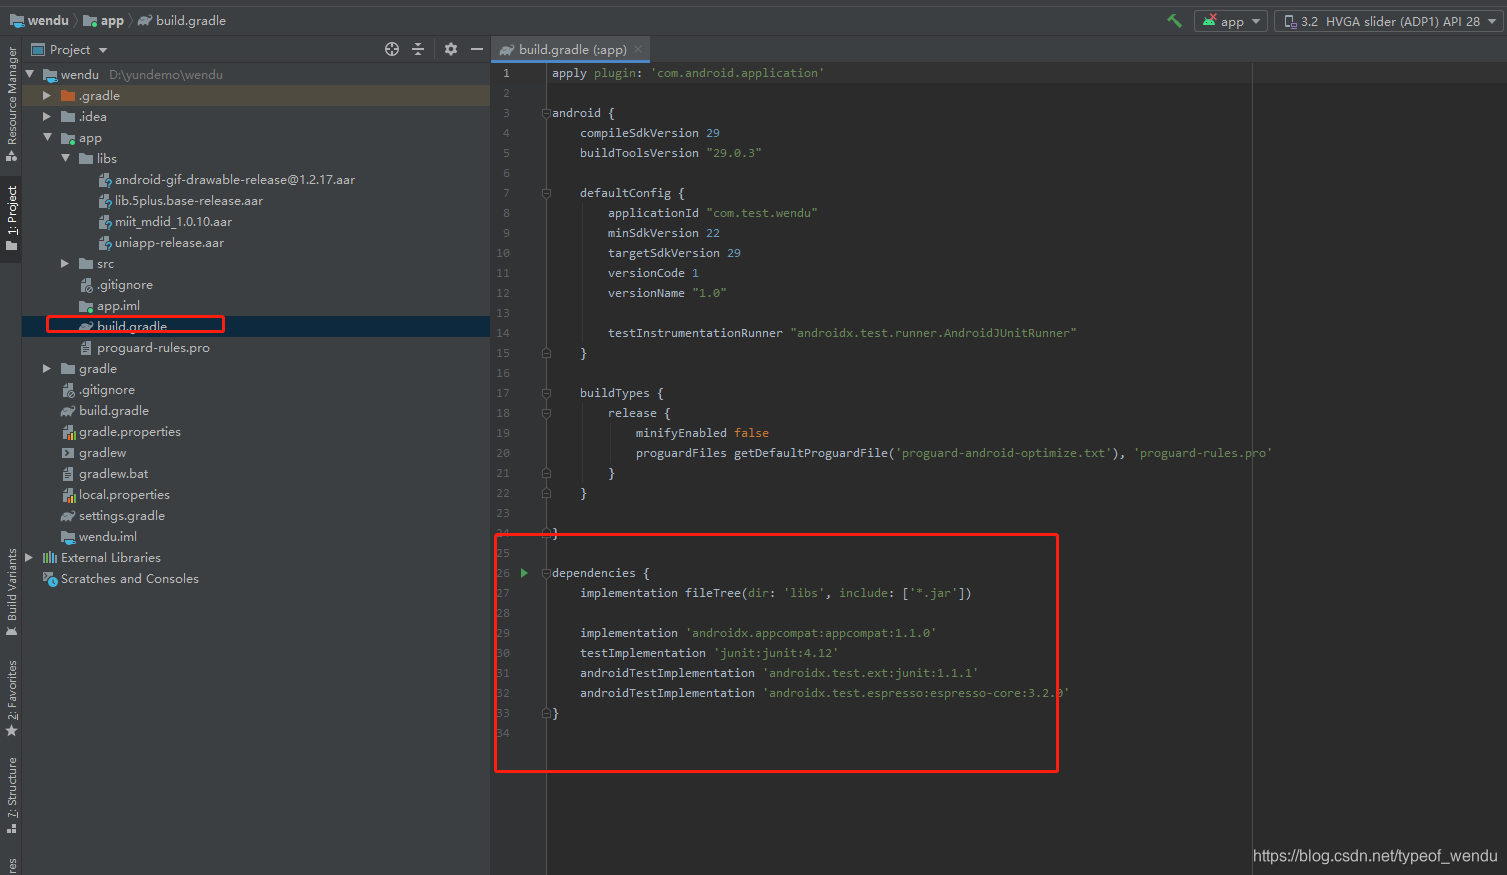Click the libs folder icon in tree
1507x875 pixels.
86,158
